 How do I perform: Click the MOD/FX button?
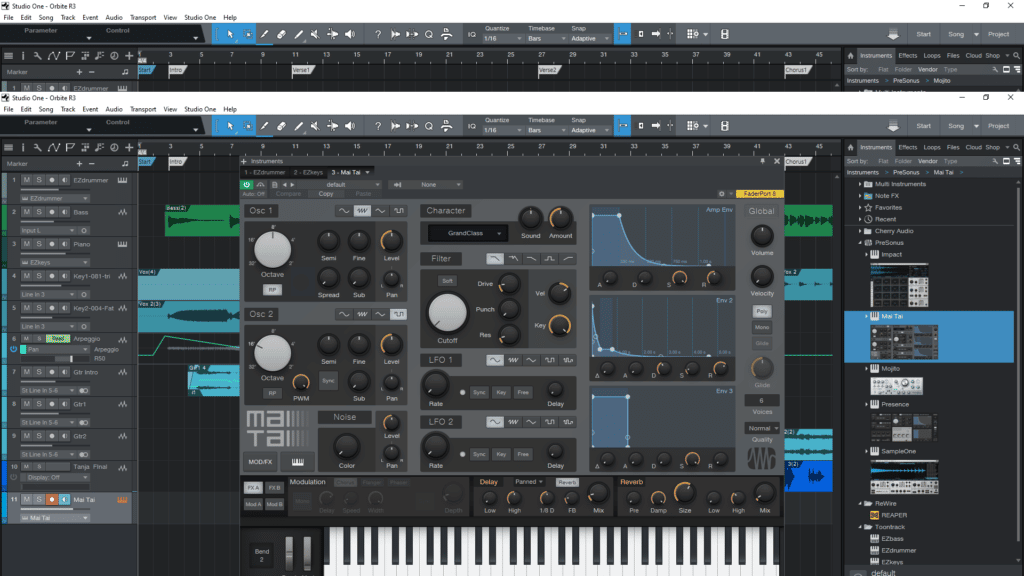coord(260,462)
